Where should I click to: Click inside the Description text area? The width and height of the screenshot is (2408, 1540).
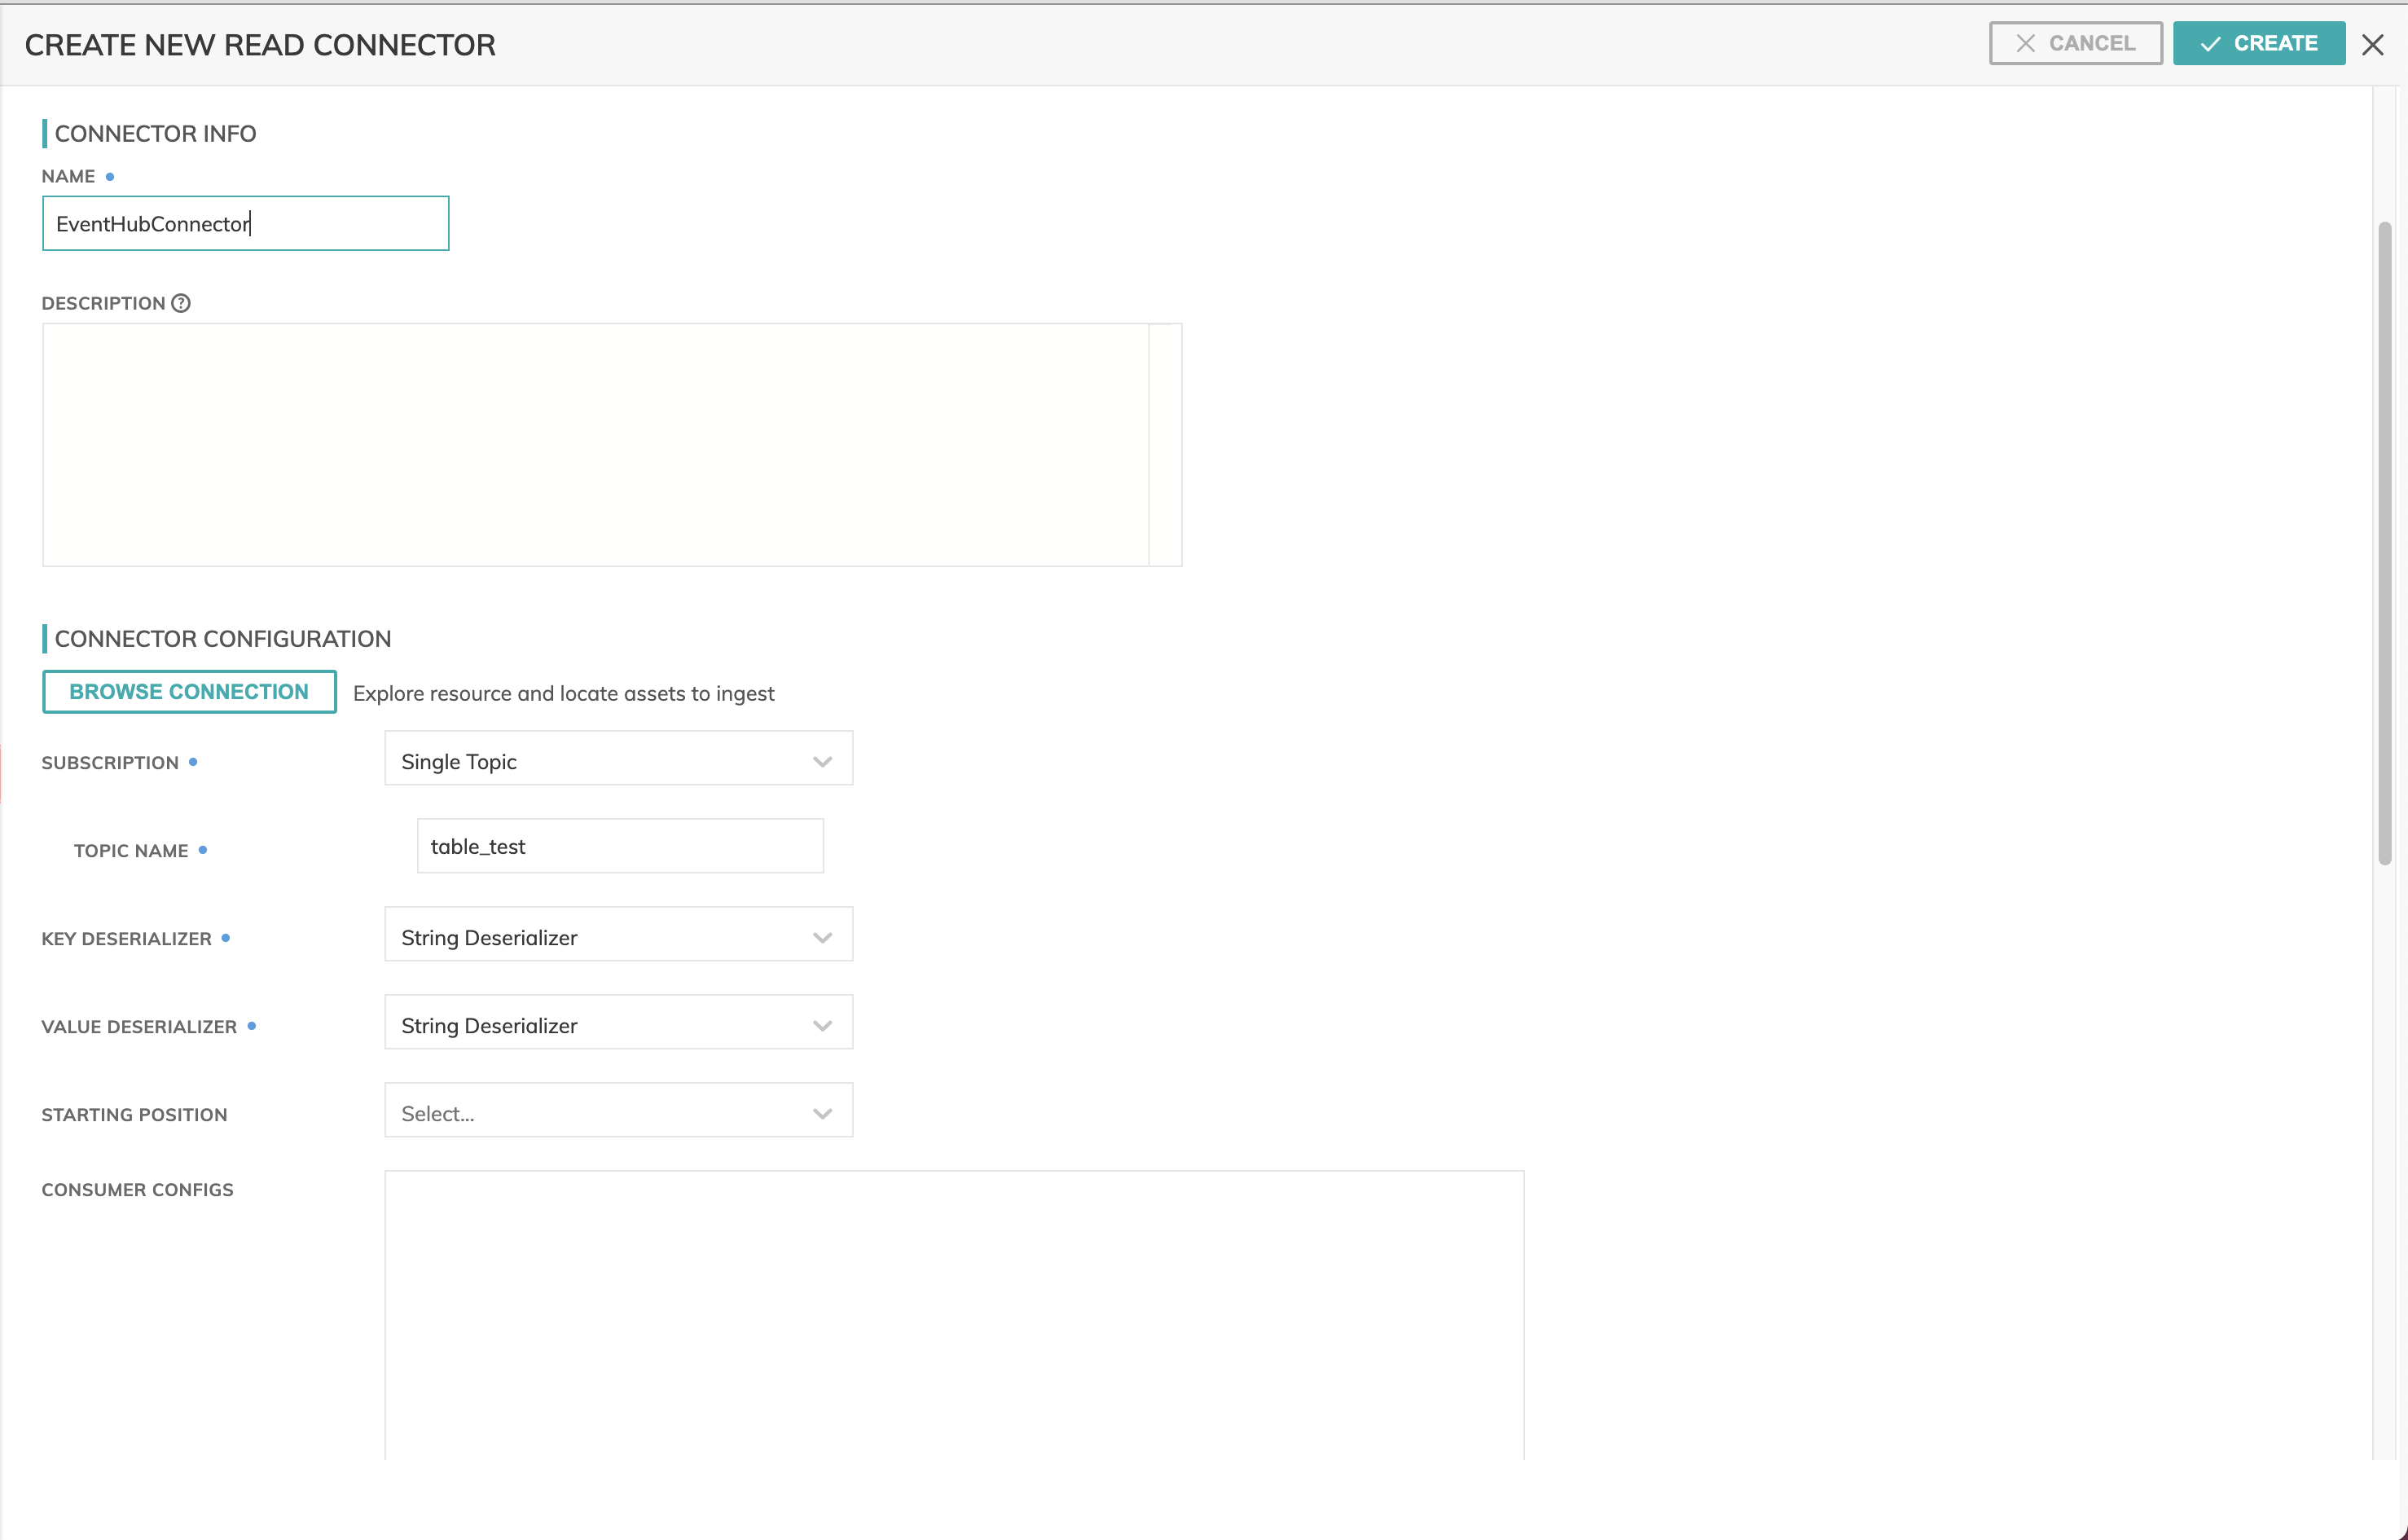coord(595,445)
